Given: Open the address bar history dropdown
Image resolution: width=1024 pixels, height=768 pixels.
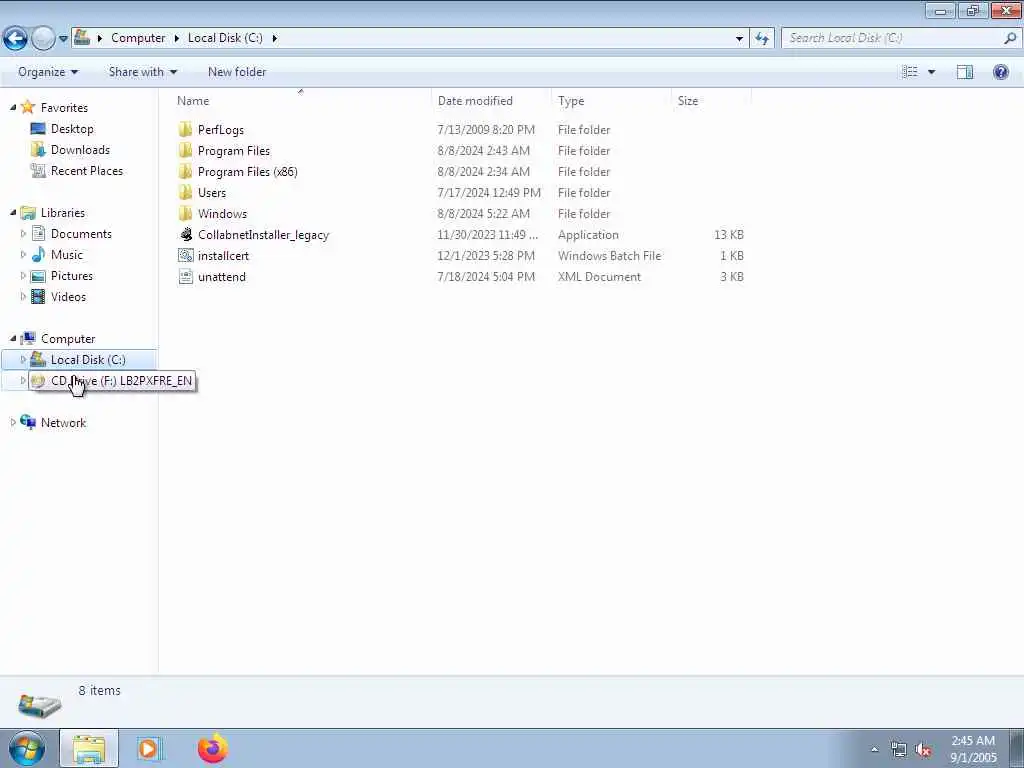Looking at the screenshot, I should [x=739, y=39].
